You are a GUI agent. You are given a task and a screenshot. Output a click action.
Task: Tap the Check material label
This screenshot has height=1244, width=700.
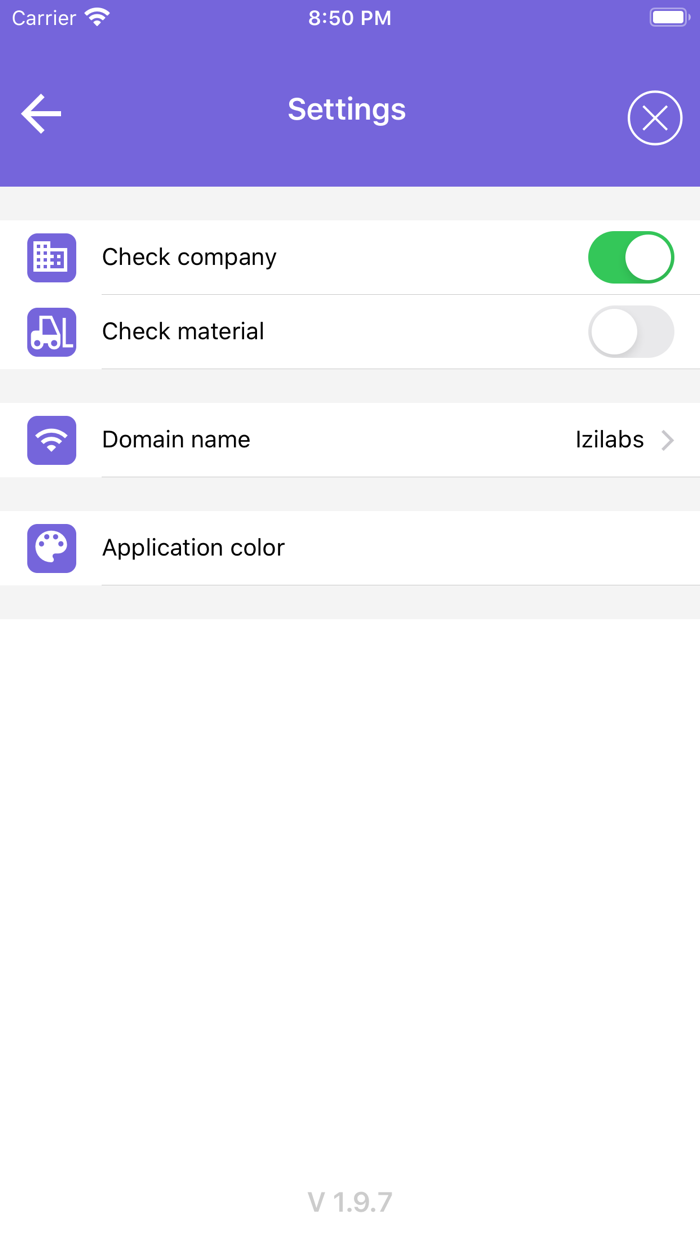pyautogui.click(x=183, y=332)
